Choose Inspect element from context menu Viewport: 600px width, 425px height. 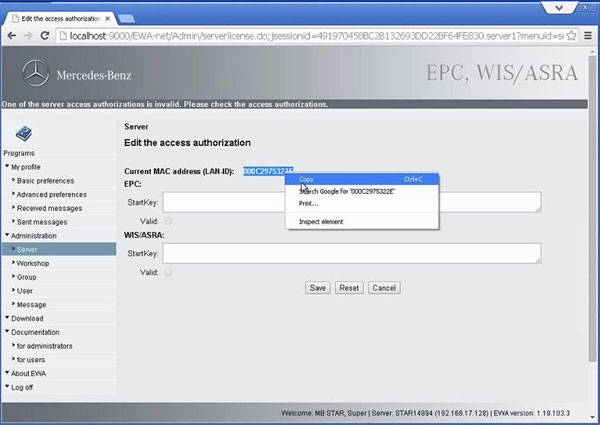[362, 221]
